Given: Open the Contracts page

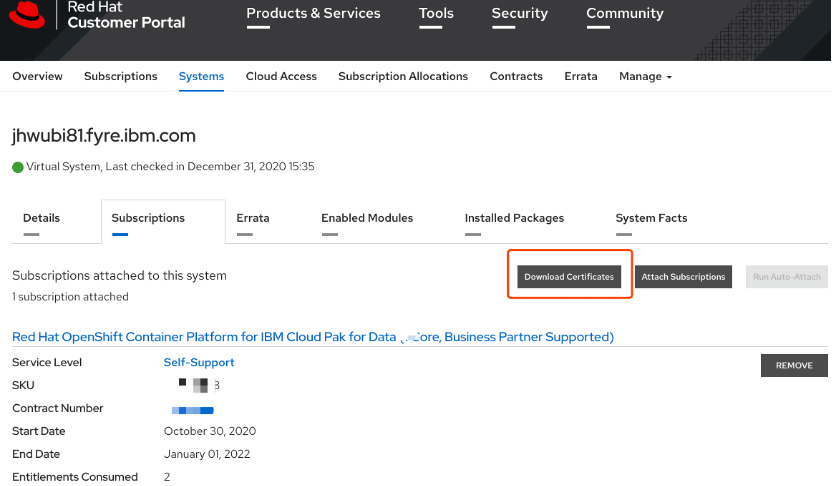Looking at the screenshot, I should coord(516,76).
